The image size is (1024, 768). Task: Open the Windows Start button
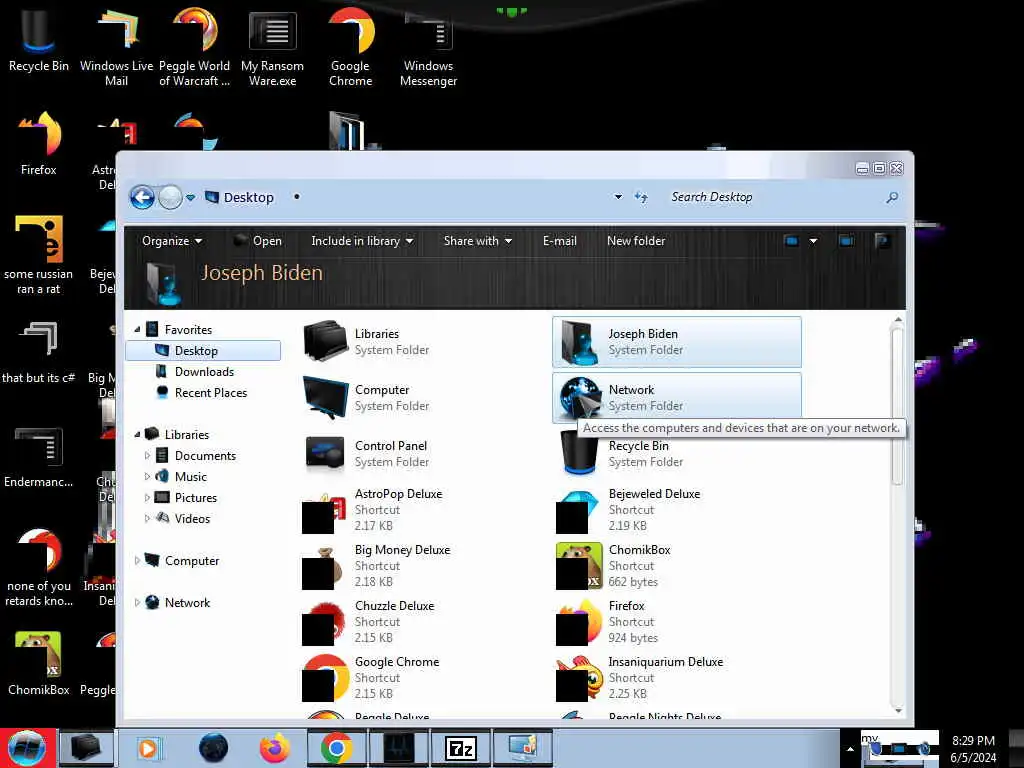[x=26, y=748]
